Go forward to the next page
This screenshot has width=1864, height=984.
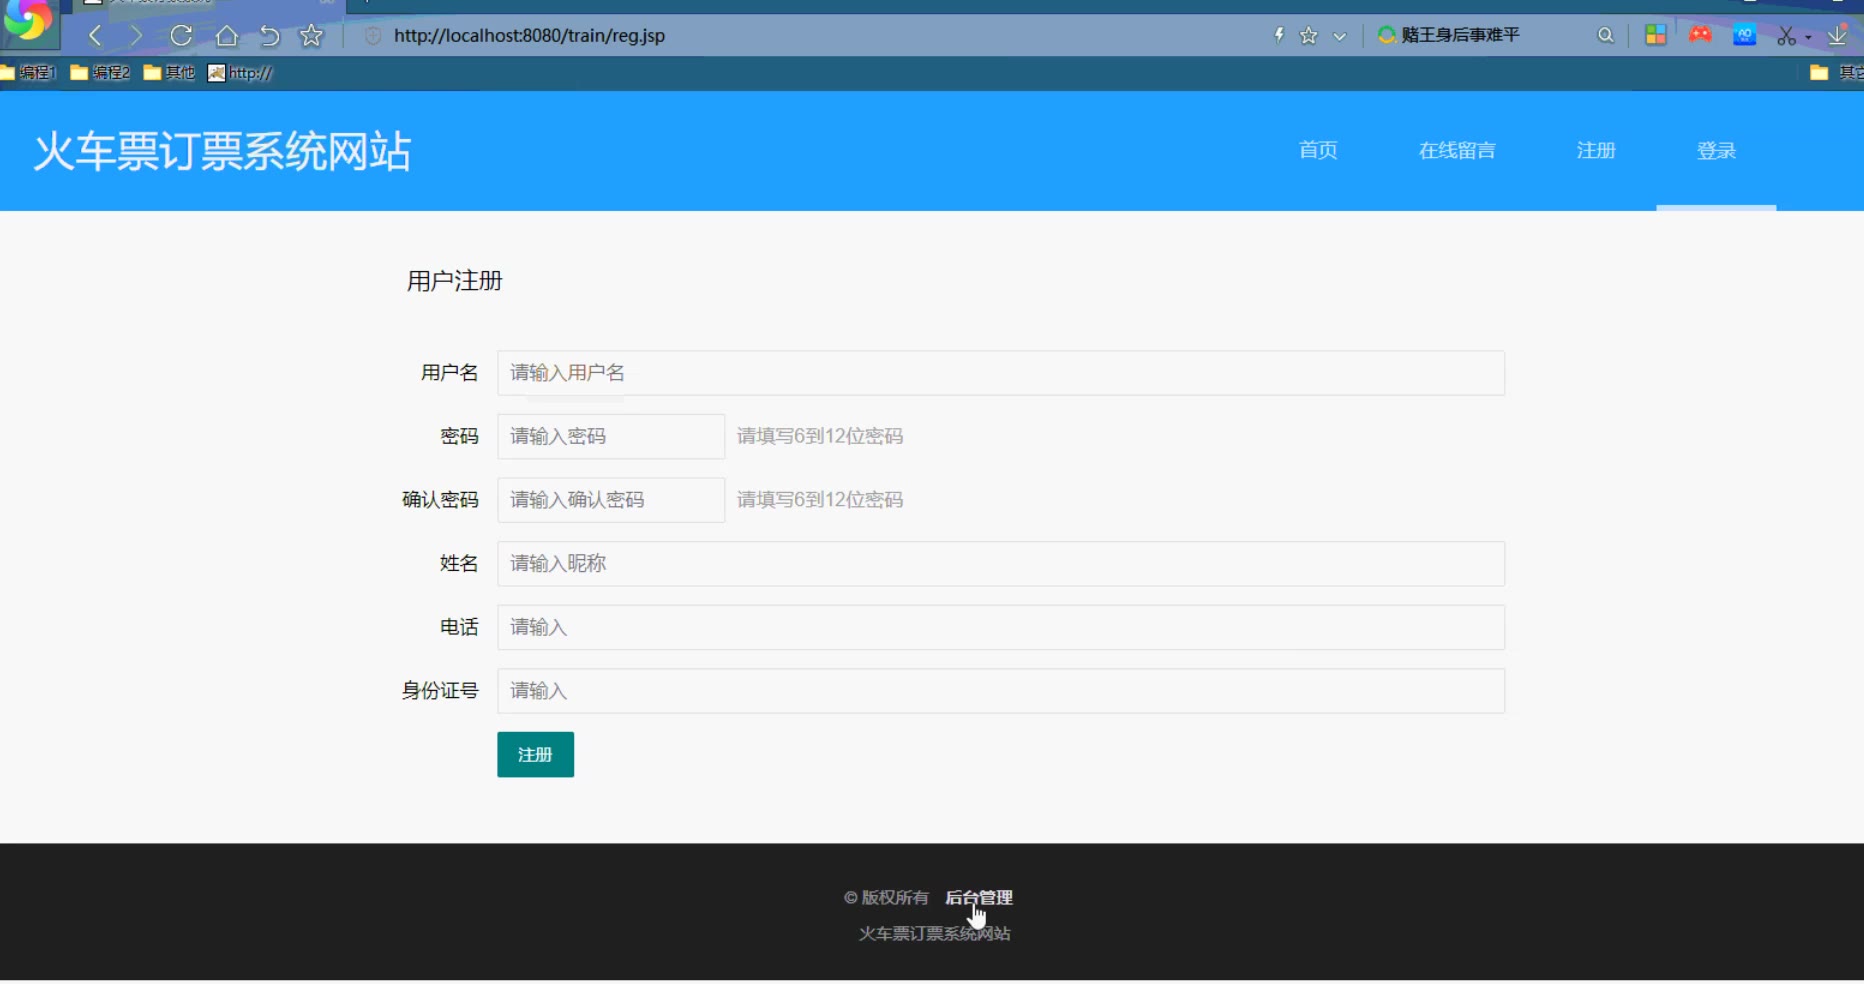click(x=136, y=36)
